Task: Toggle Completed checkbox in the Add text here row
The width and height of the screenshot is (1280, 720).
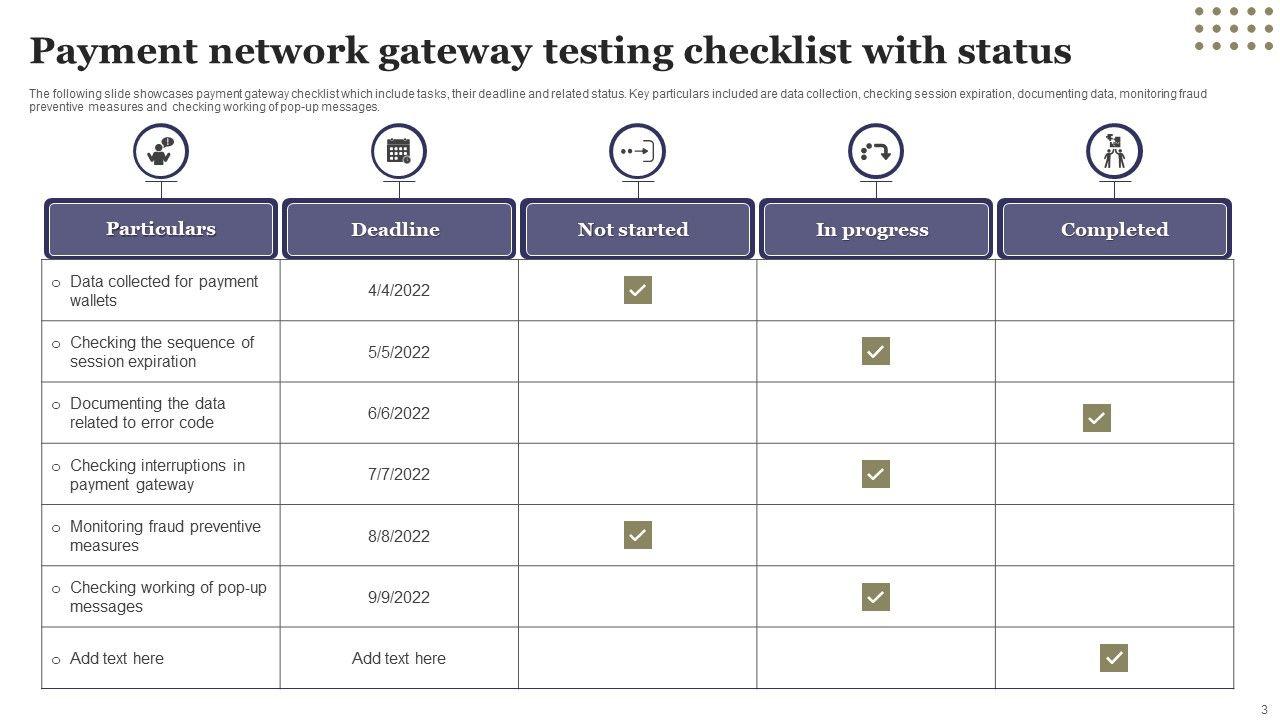Action: [x=1114, y=658]
